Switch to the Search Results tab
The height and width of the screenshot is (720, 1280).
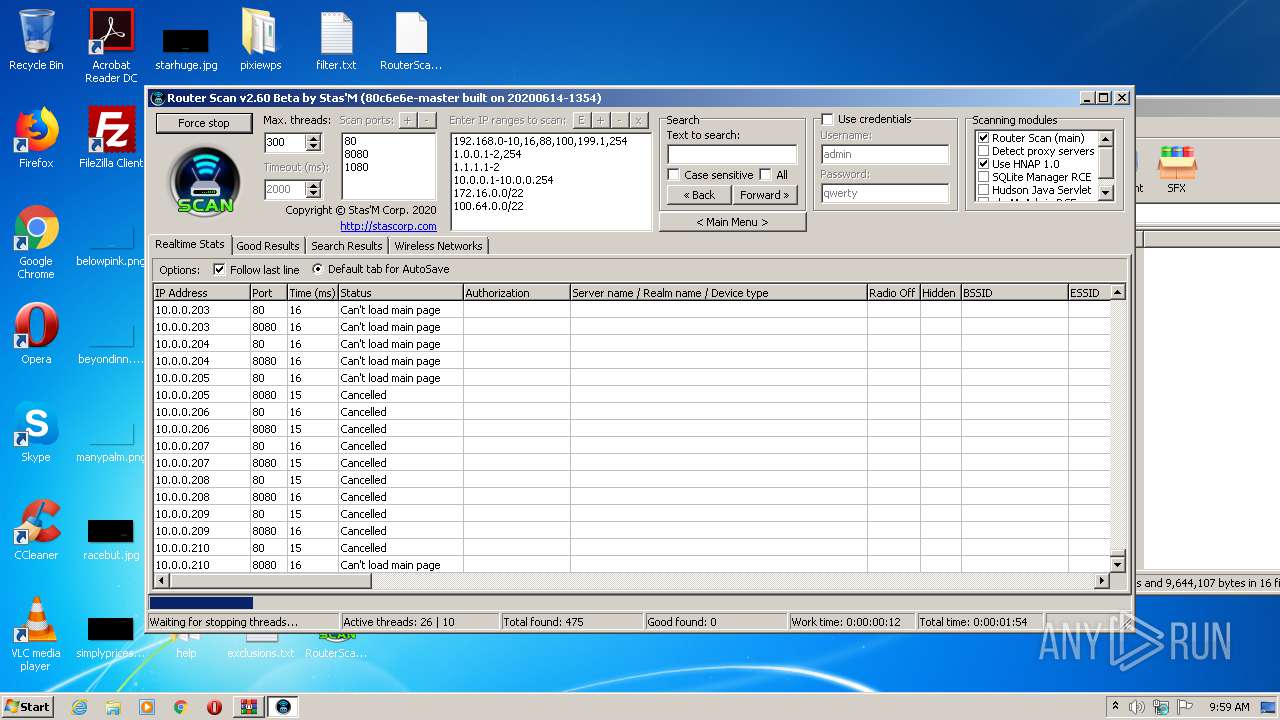346,246
